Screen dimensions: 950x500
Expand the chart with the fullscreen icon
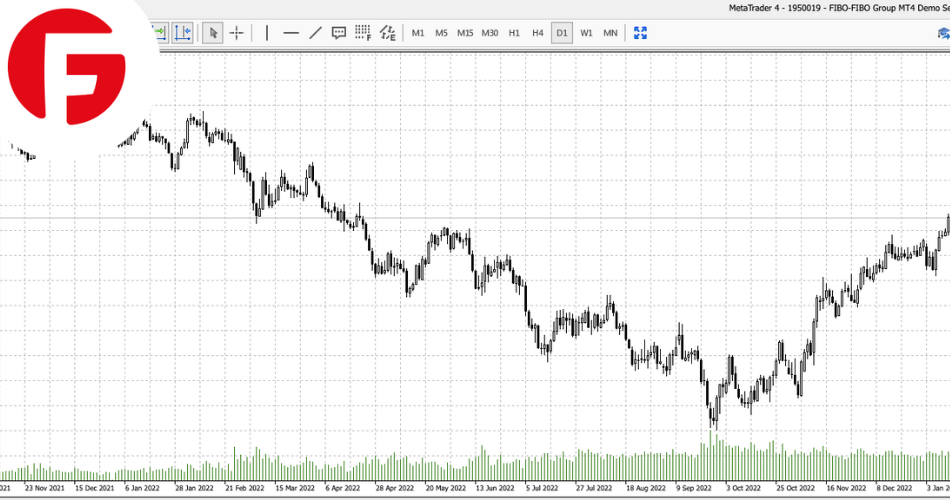tap(641, 33)
